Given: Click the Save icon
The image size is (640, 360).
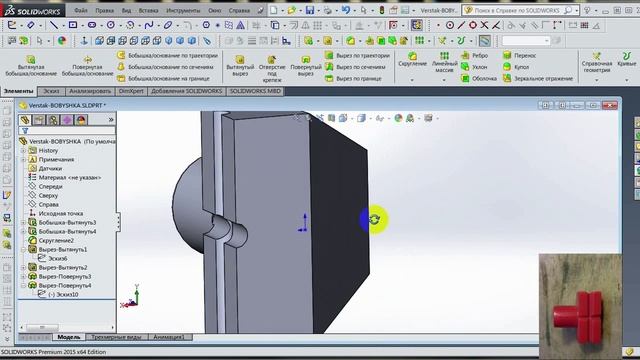Looking at the screenshot, I should point(310,10).
